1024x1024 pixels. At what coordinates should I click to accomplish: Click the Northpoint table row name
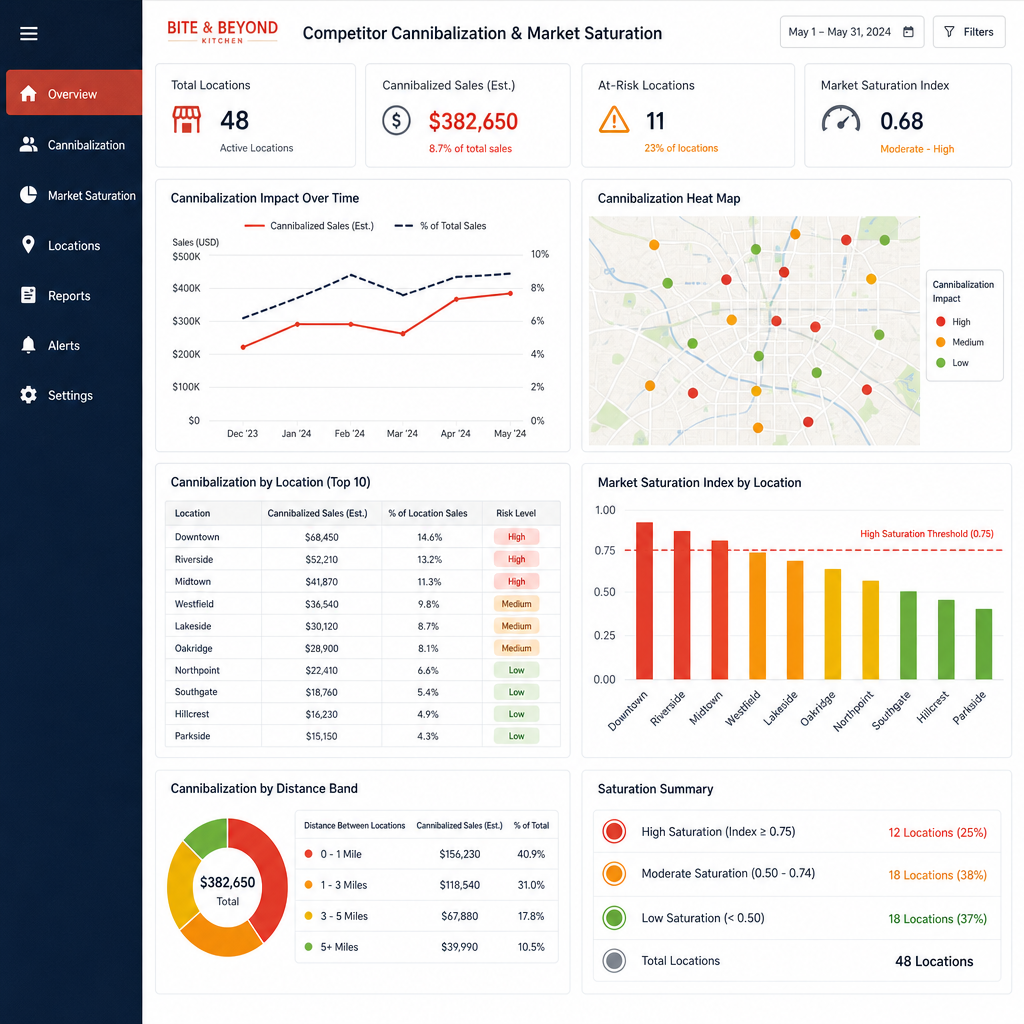tap(197, 670)
